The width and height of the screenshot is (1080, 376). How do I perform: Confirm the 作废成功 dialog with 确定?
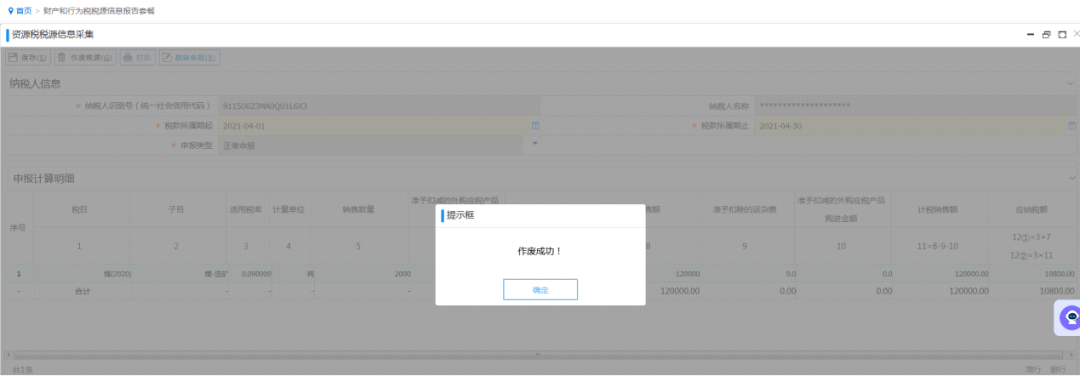pyautogui.click(x=540, y=290)
